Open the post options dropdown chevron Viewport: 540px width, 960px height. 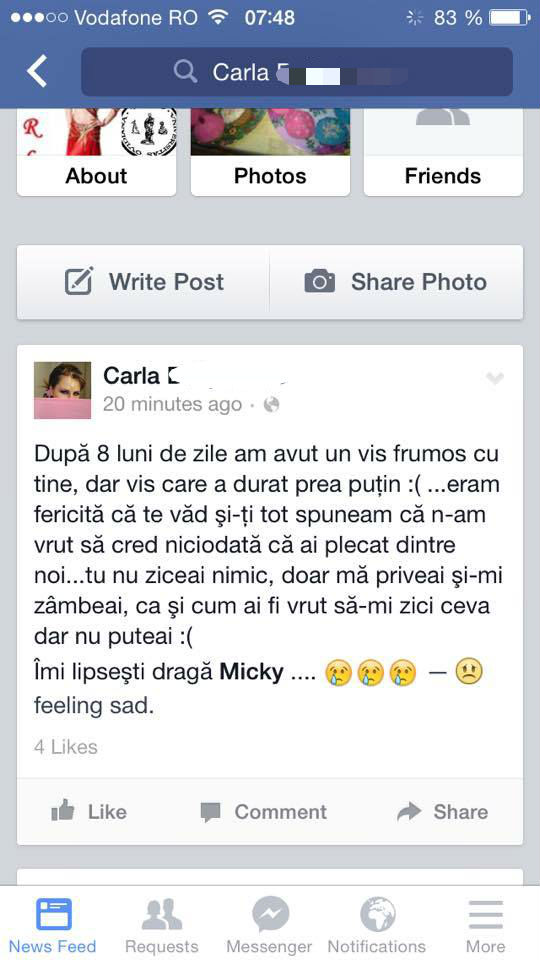pos(494,379)
